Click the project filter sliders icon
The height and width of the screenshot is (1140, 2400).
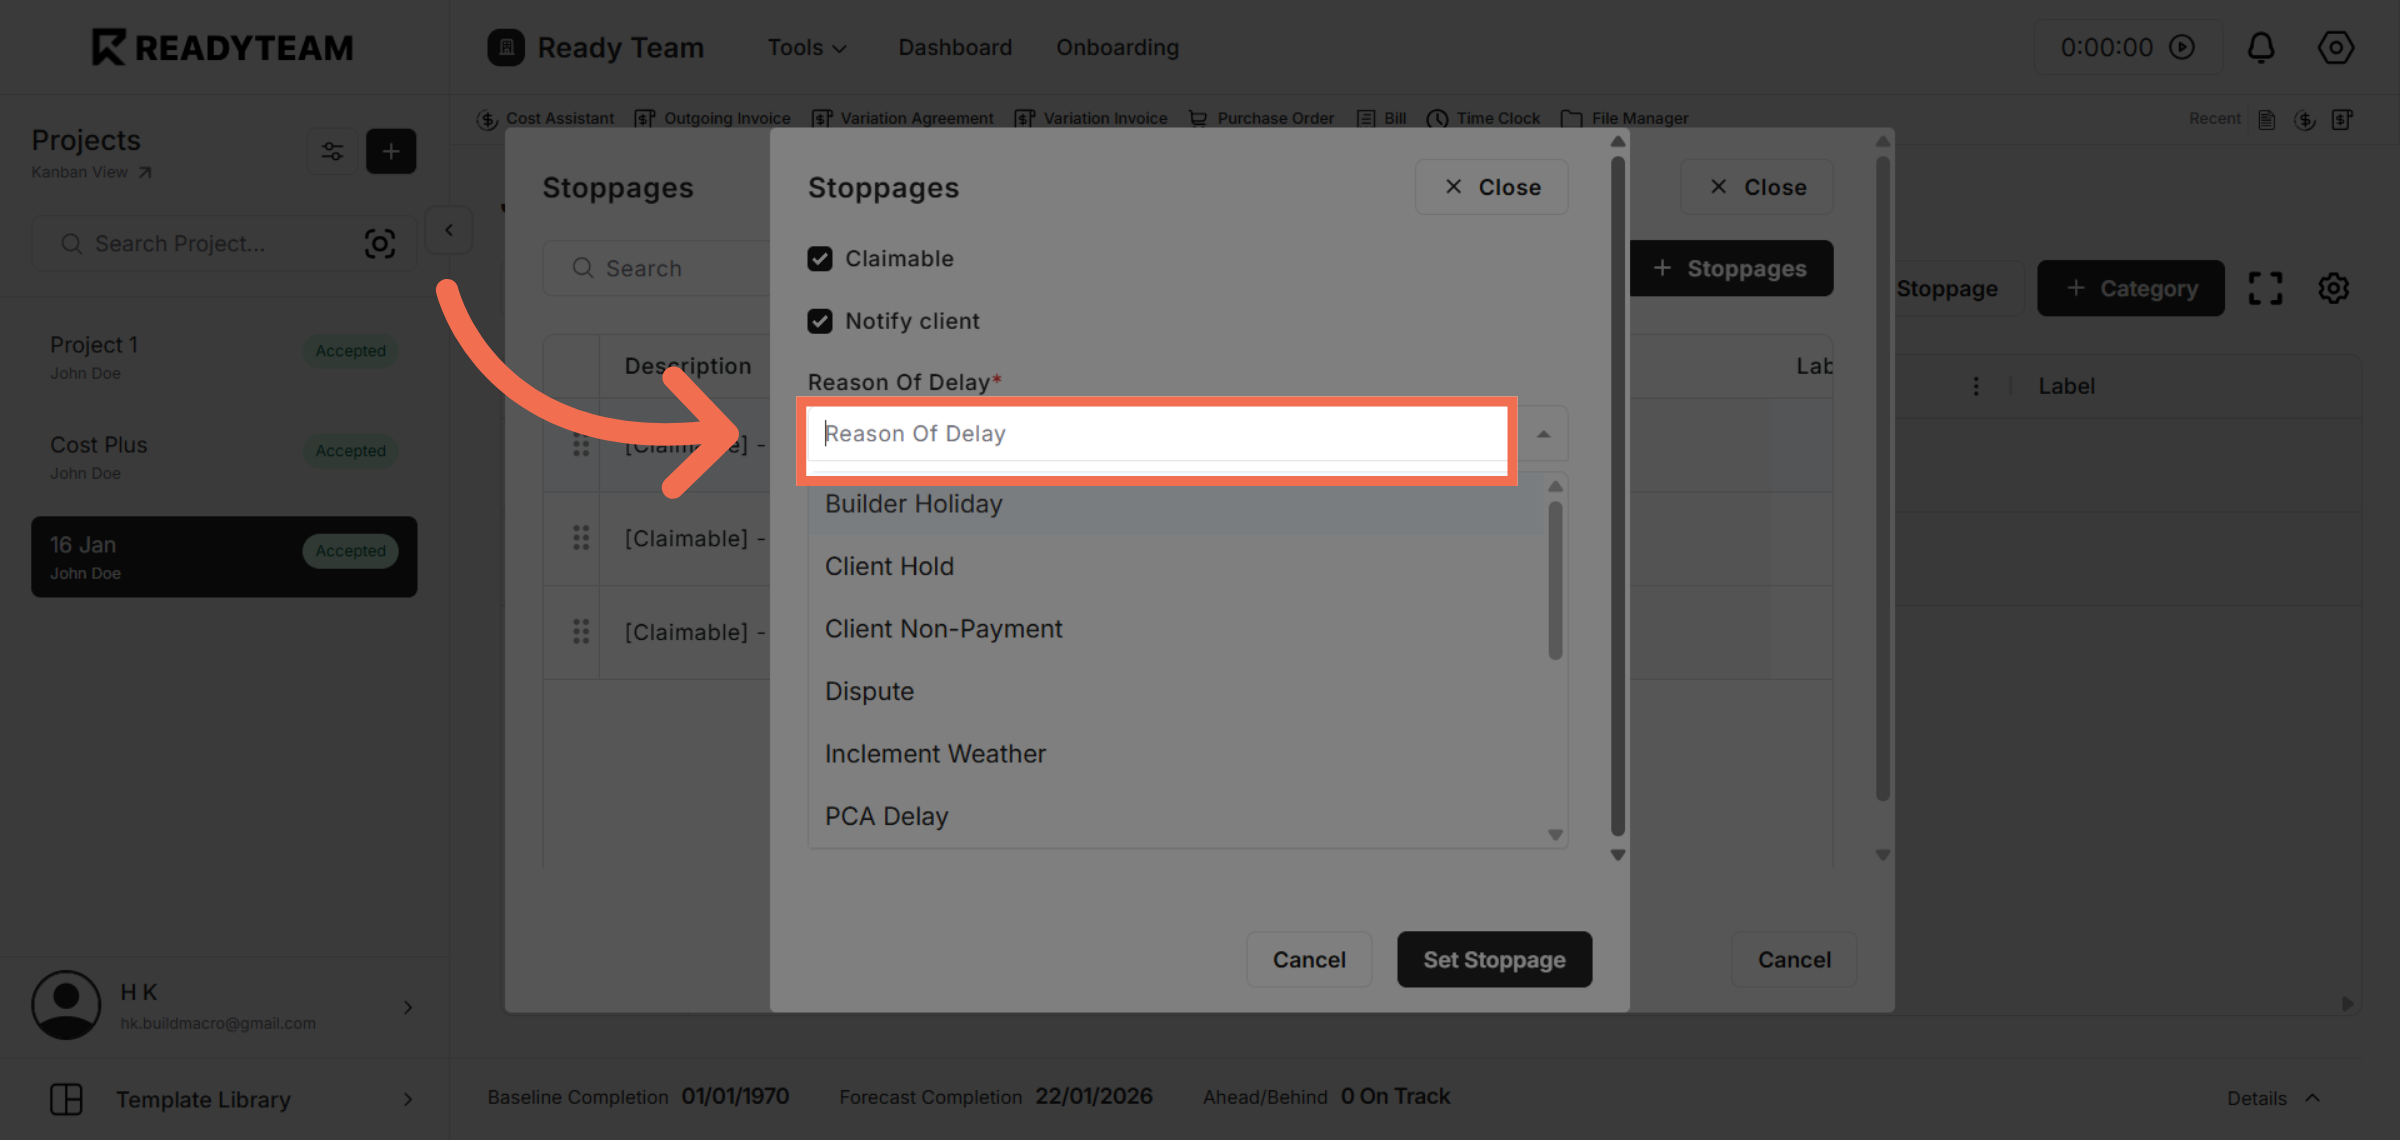pos(332,151)
